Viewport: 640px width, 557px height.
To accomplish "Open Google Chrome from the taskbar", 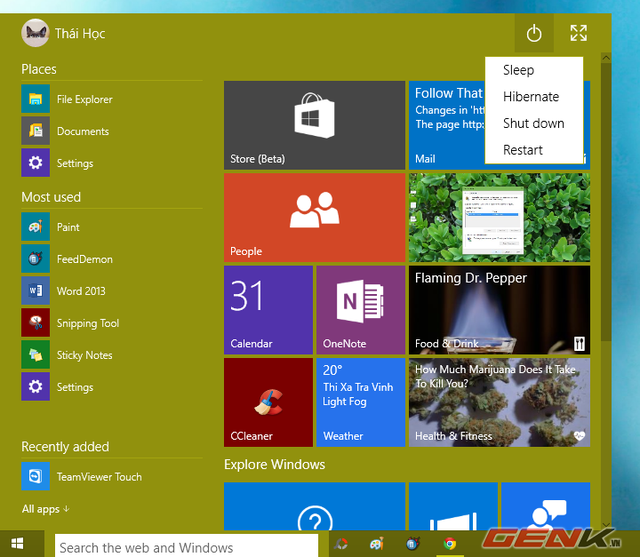I will click(450, 544).
